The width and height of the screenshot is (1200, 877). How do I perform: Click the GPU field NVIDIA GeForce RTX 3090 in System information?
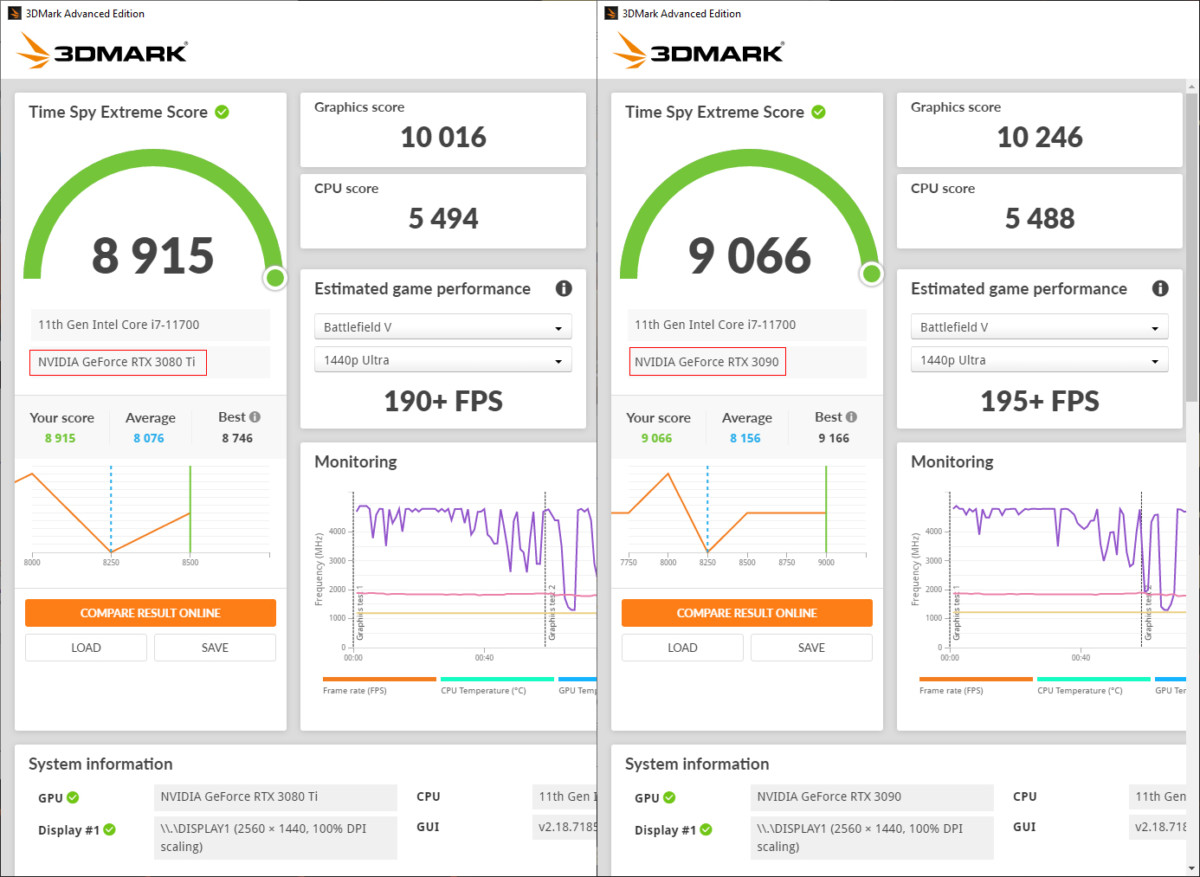click(873, 797)
